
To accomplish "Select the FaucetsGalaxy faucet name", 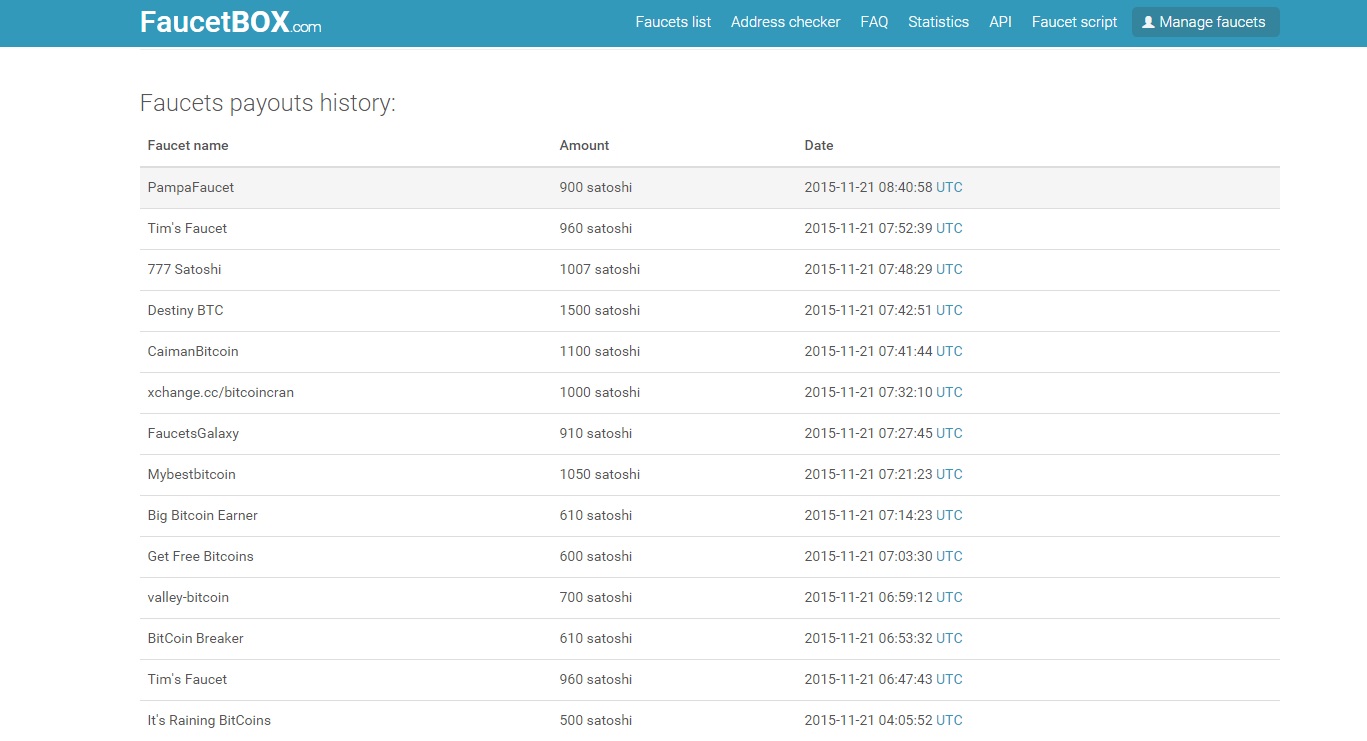I will click(x=193, y=433).
